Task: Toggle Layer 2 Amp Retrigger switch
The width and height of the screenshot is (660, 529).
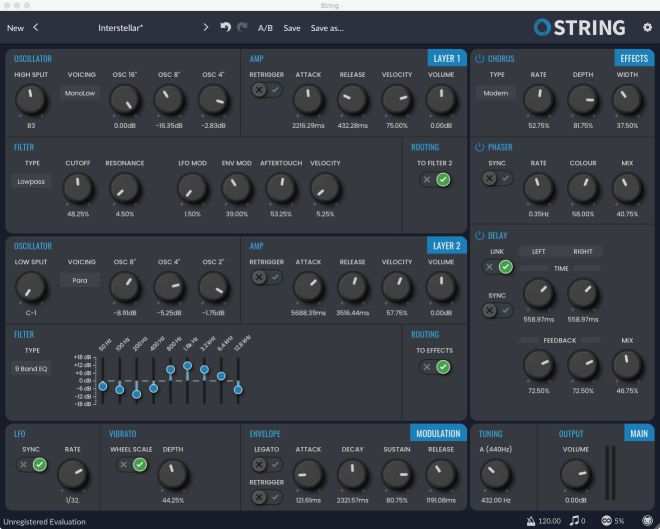Action: click(267, 277)
